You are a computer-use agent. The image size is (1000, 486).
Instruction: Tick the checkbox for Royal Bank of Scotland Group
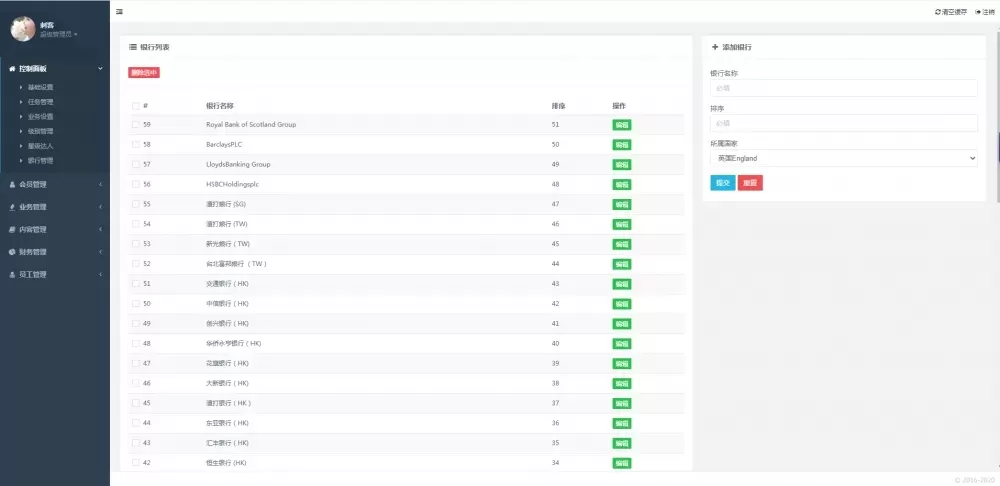[136, 125]
